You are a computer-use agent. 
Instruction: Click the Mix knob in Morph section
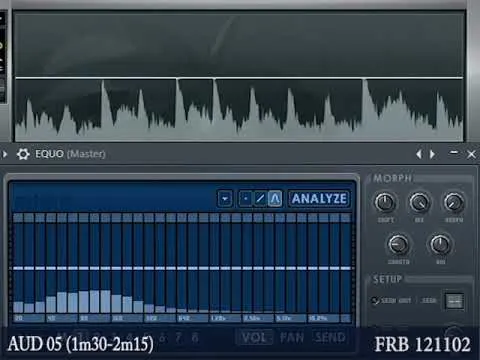(419, 202)
